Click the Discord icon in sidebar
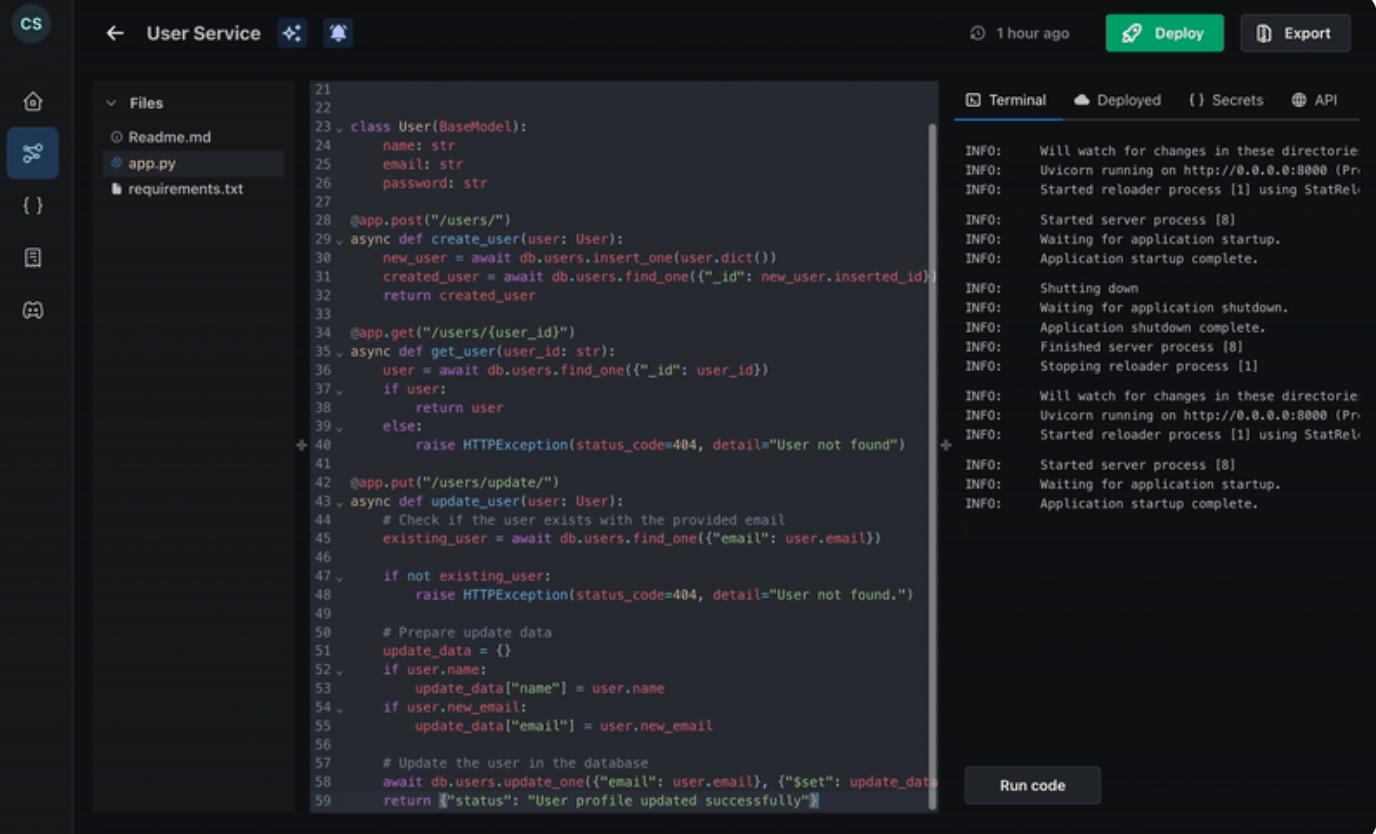Screen dimensions: 1376x834 [x=33, y=310]
